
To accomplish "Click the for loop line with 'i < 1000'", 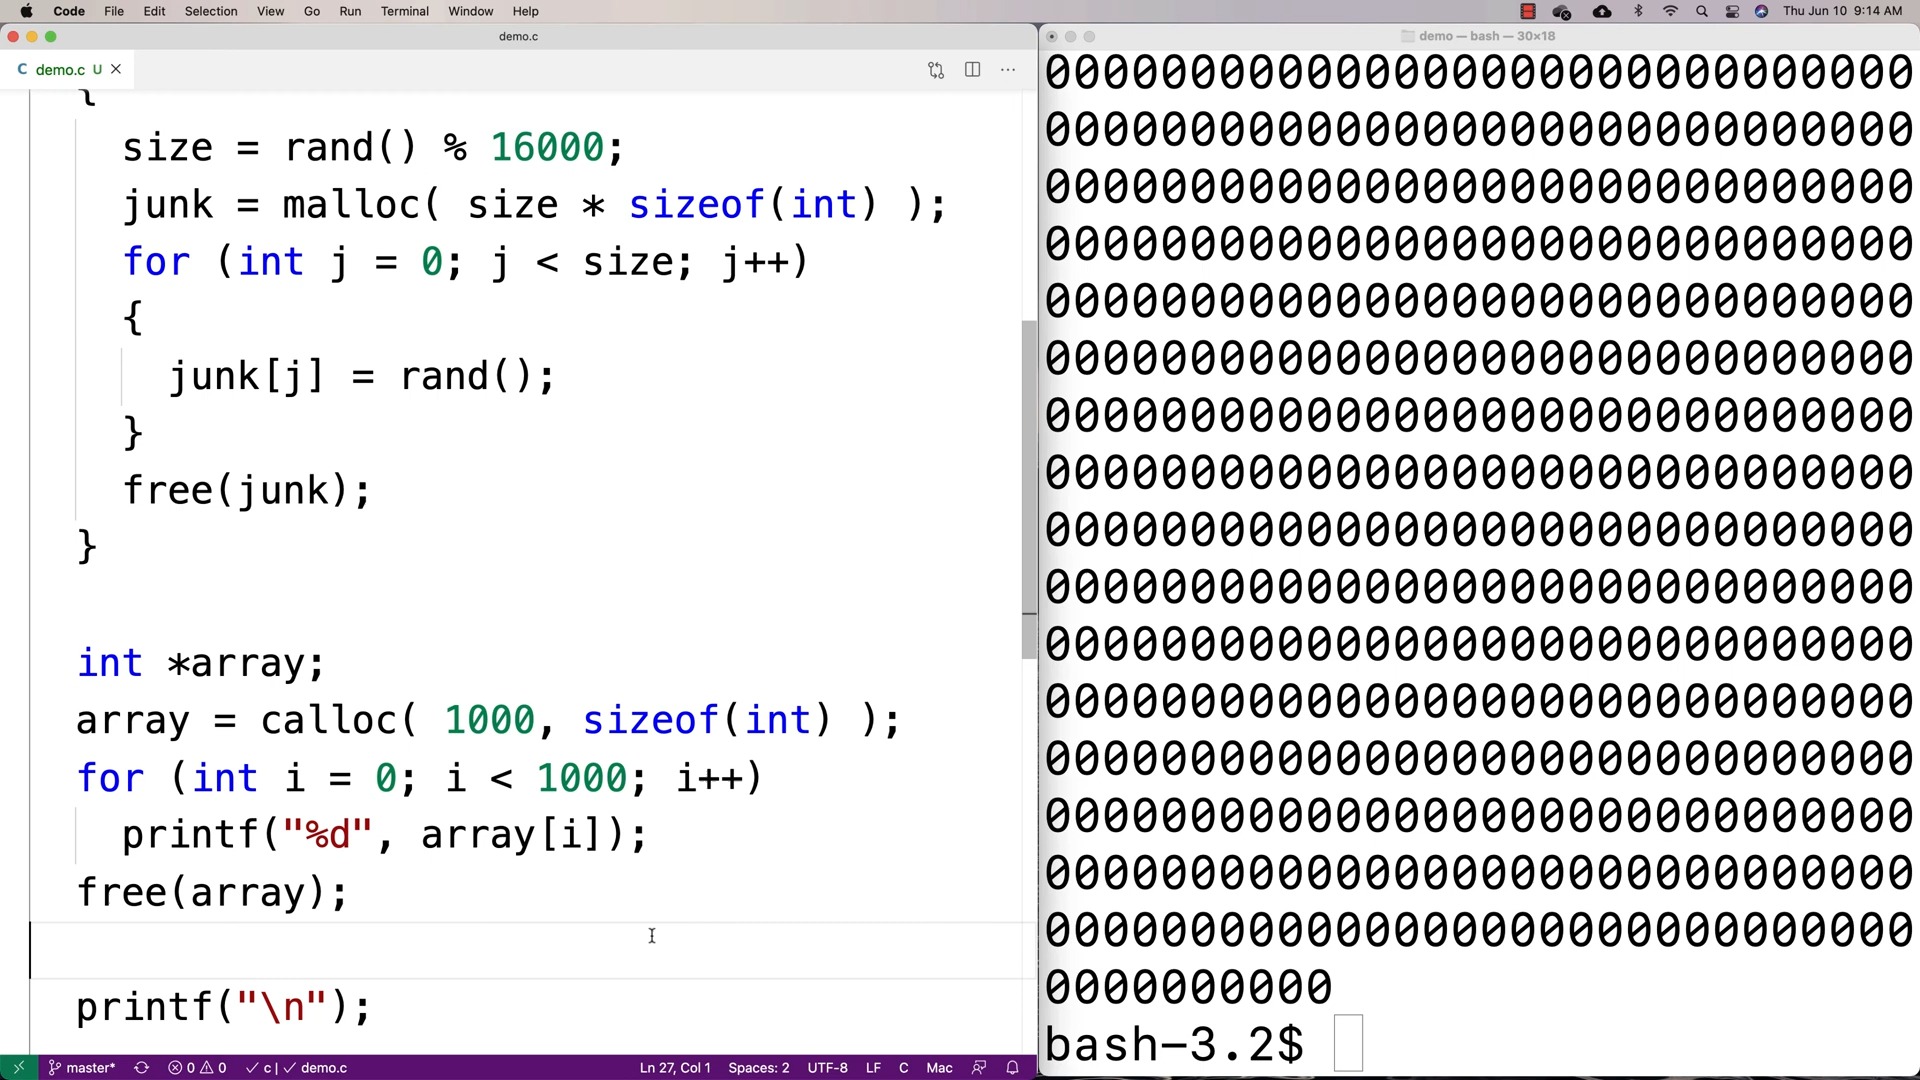I will click(x=420, y=777).
